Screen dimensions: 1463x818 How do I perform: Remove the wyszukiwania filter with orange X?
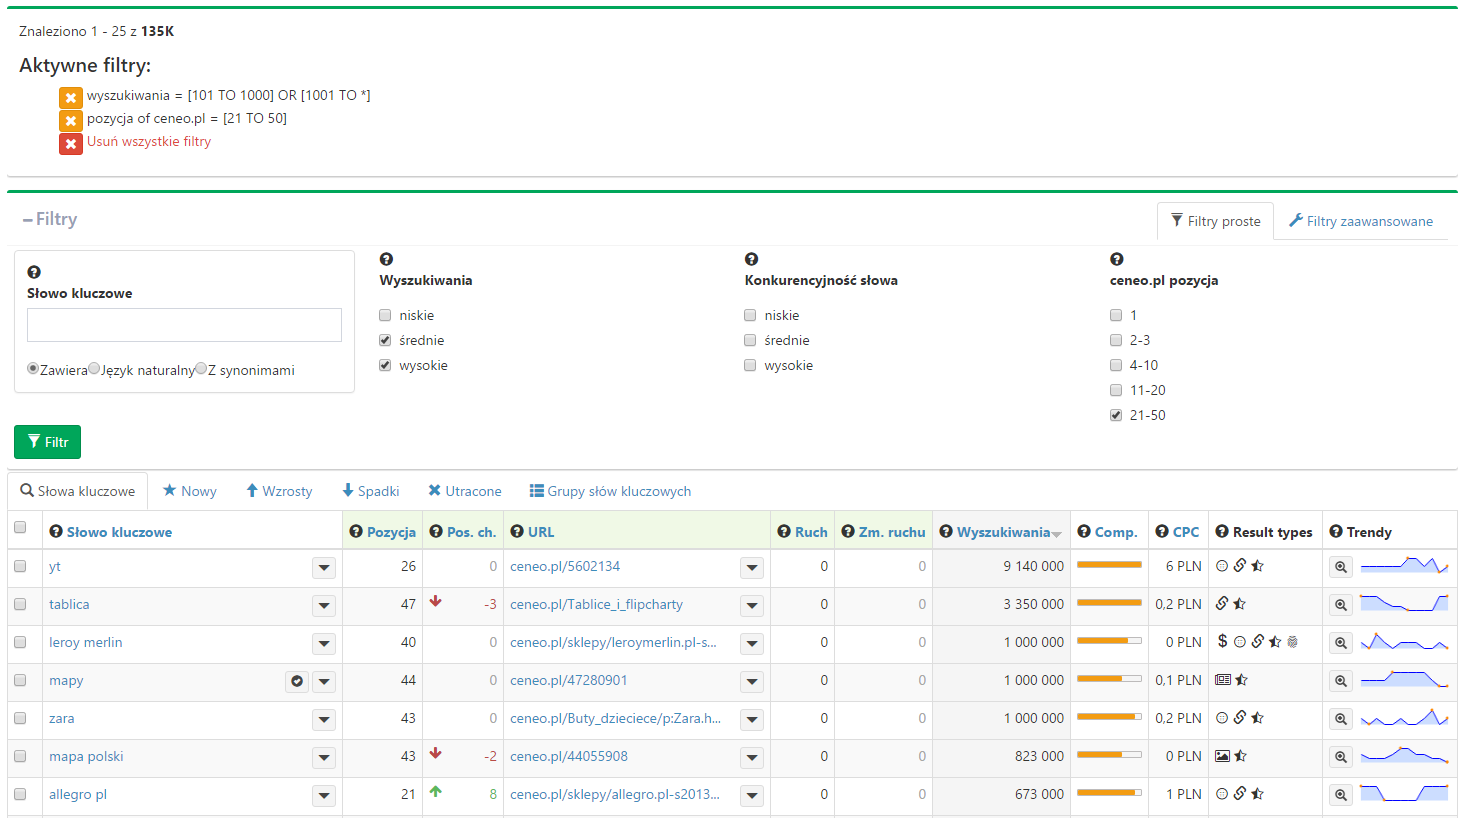(x=70, y=98)
